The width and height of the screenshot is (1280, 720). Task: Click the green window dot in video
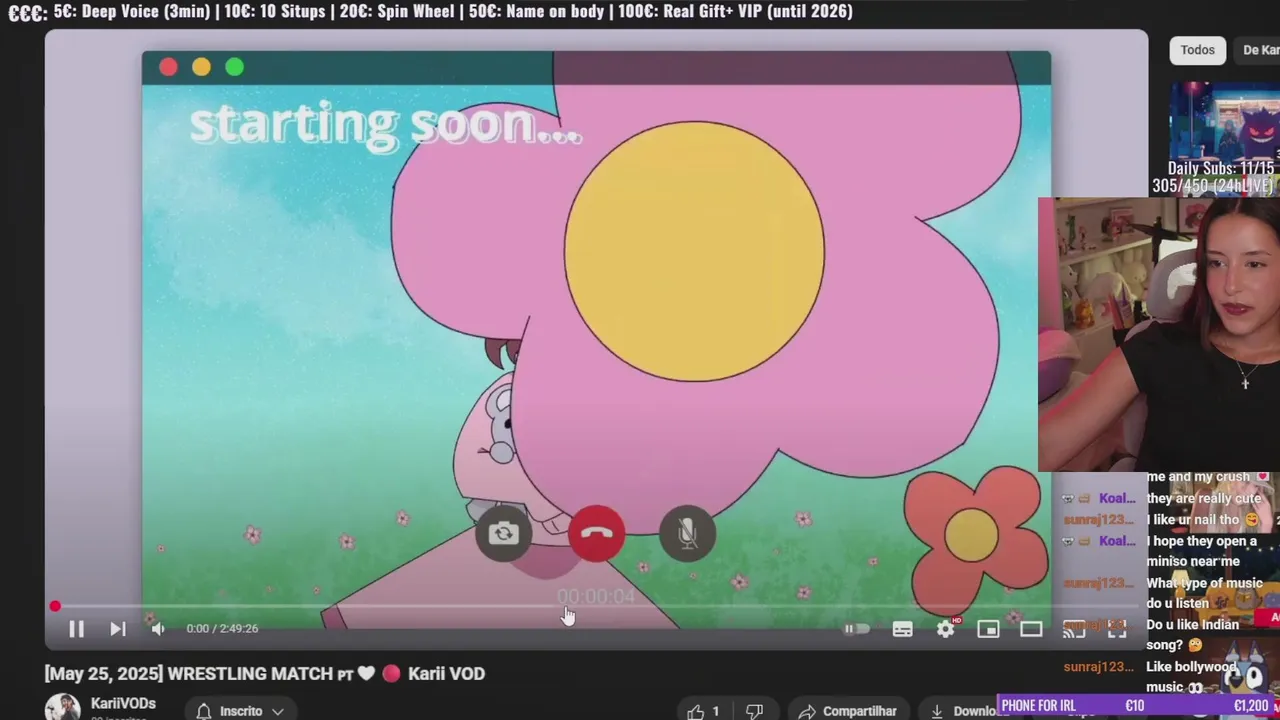(x=234, y=67)
